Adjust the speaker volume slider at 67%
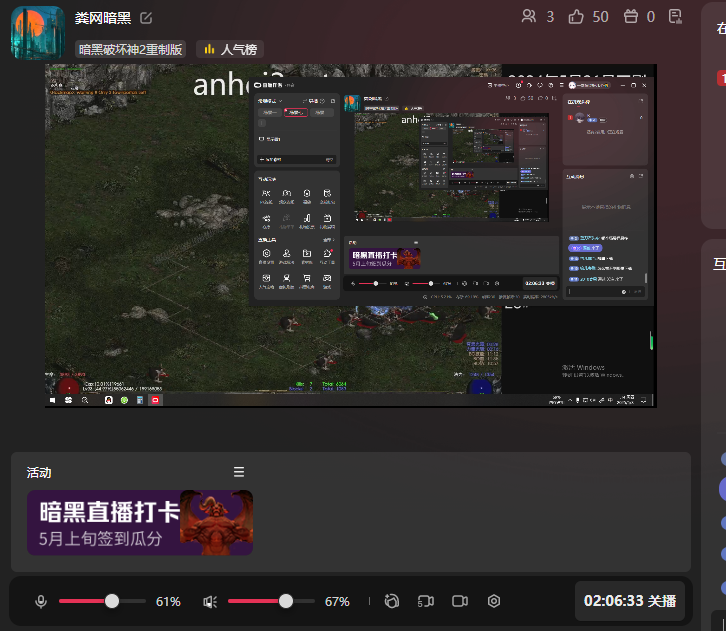Viewport: 726px width, 631px height. (x=271, y=601)
